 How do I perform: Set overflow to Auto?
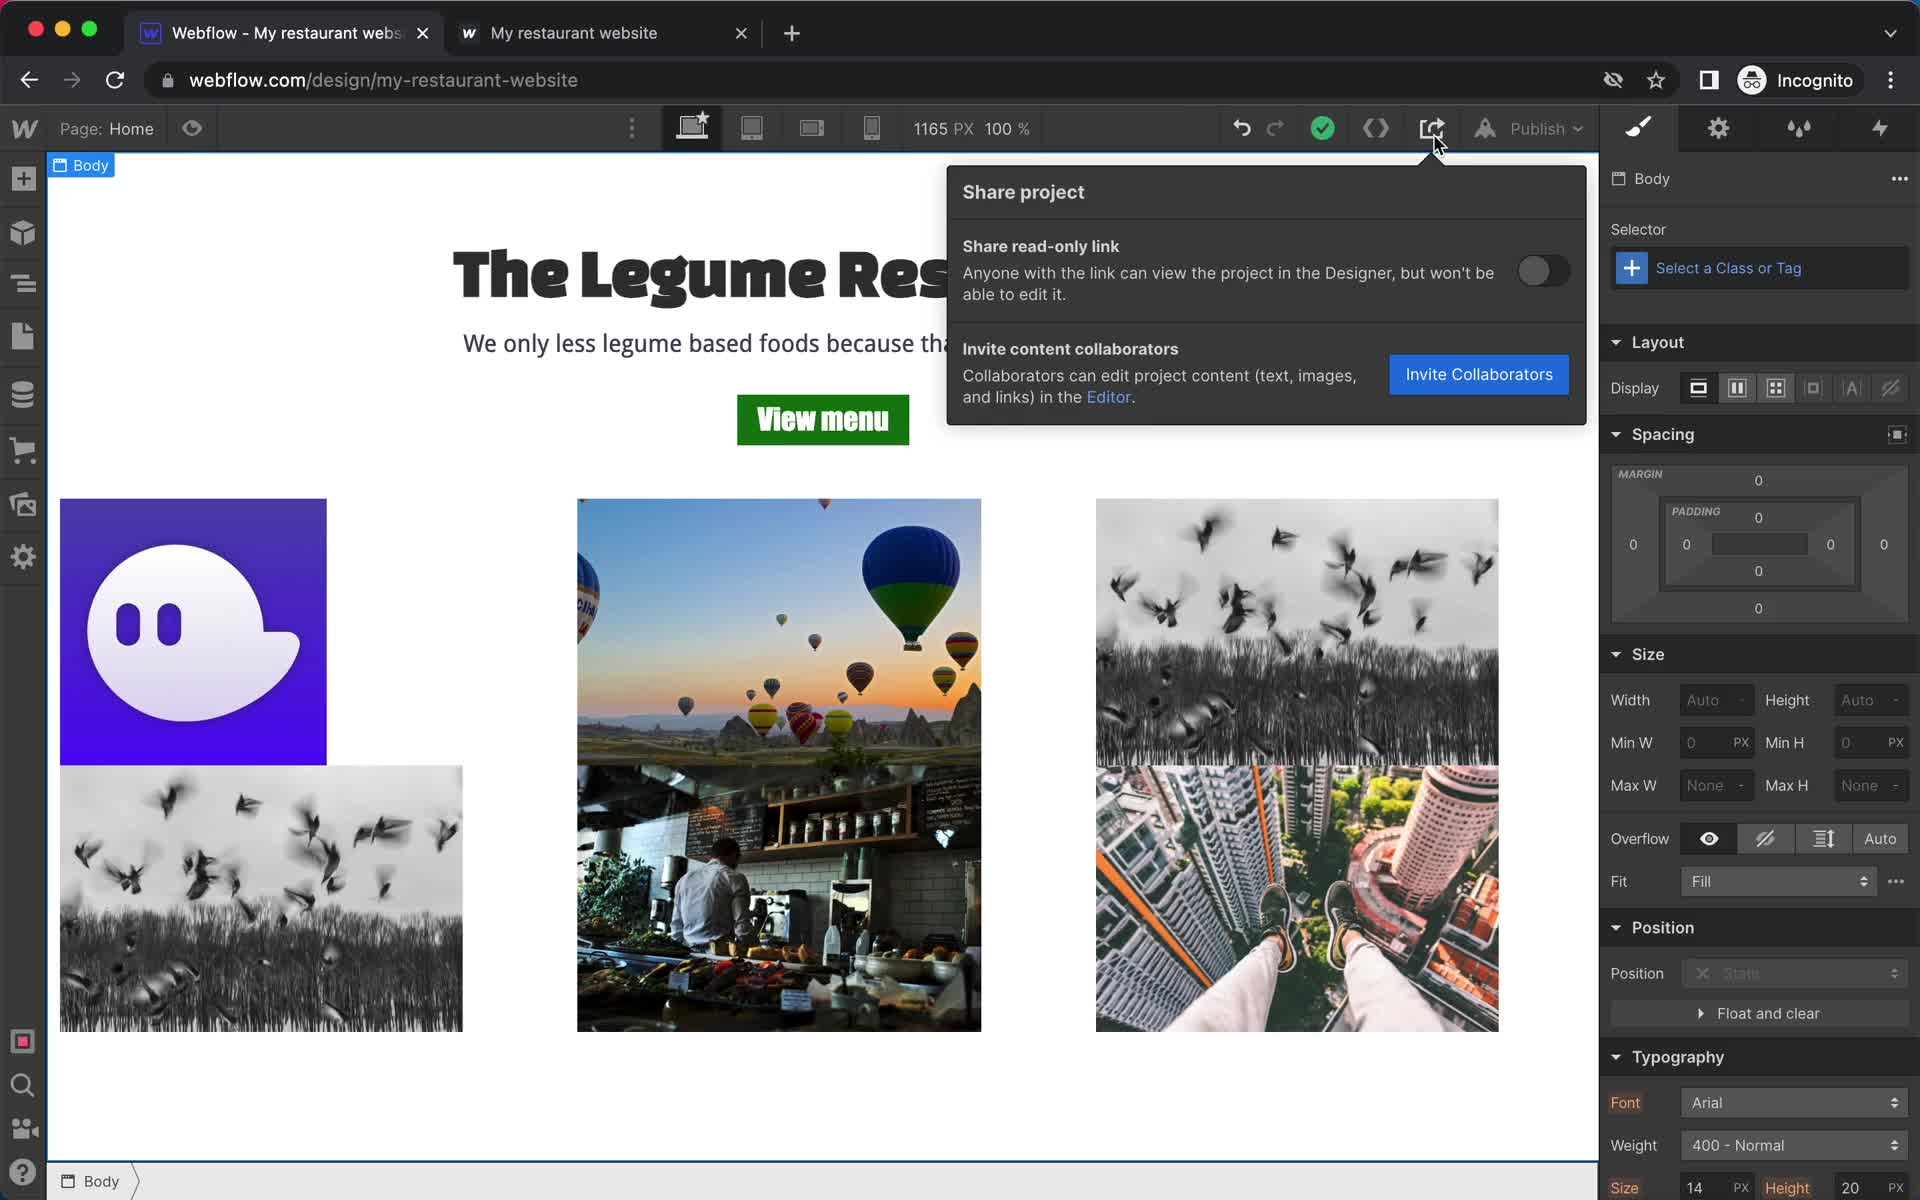pyautogui.click(x=1880, y=839)
